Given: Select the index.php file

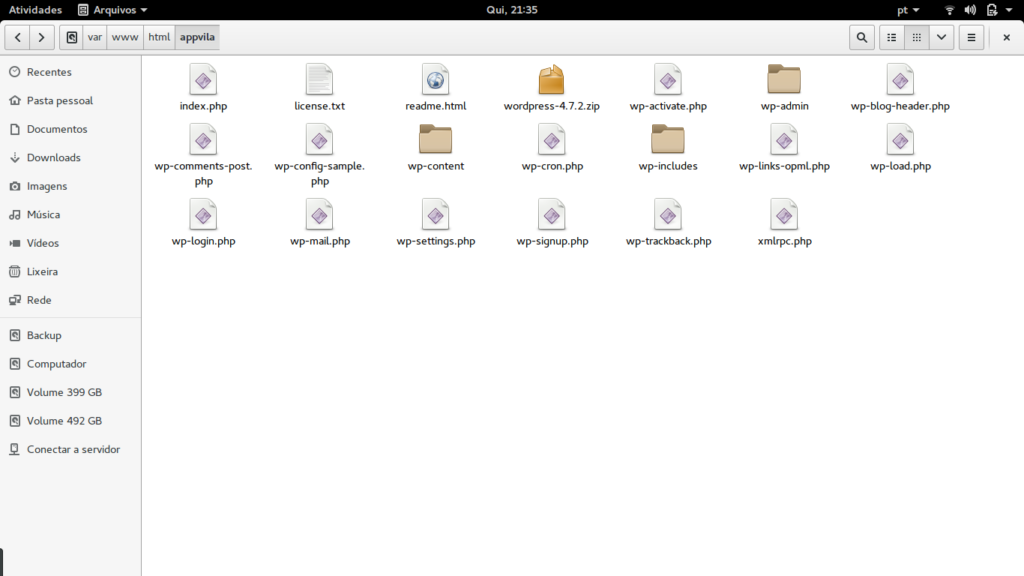Looking at the screenshot, I should (203, 81).
